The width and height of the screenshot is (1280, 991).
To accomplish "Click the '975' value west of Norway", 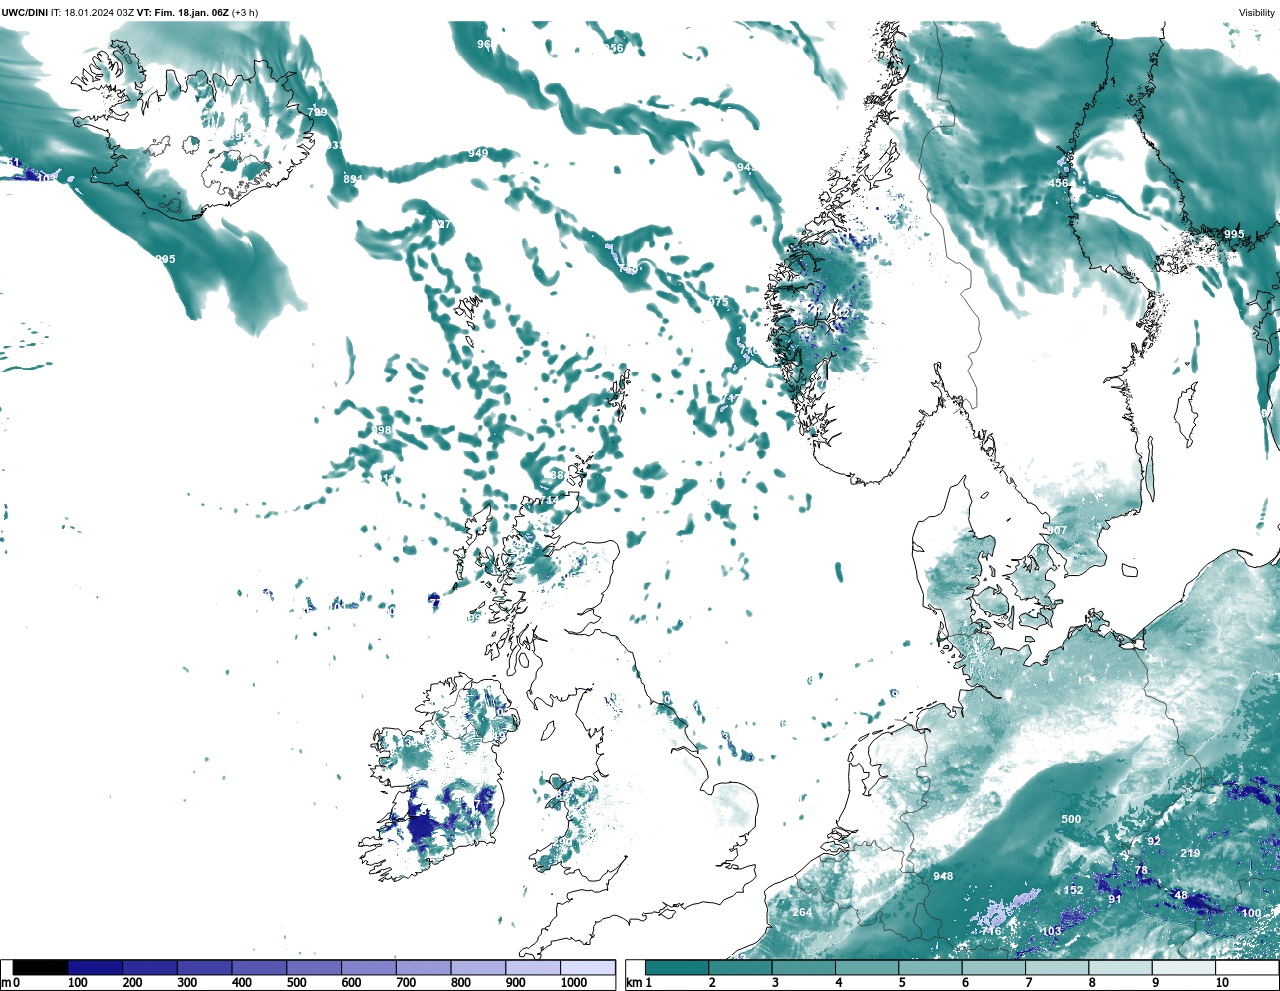I will [719, 302].
